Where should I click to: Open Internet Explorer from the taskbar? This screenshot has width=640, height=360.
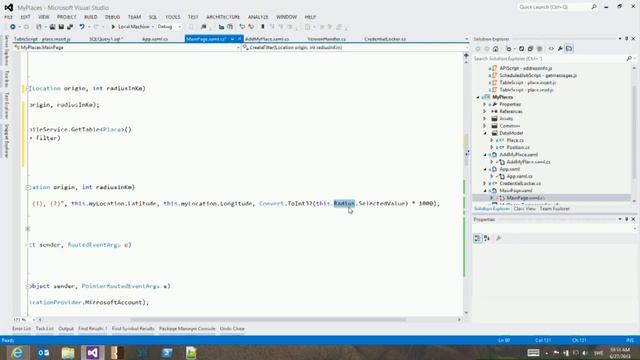pos(17,353)
